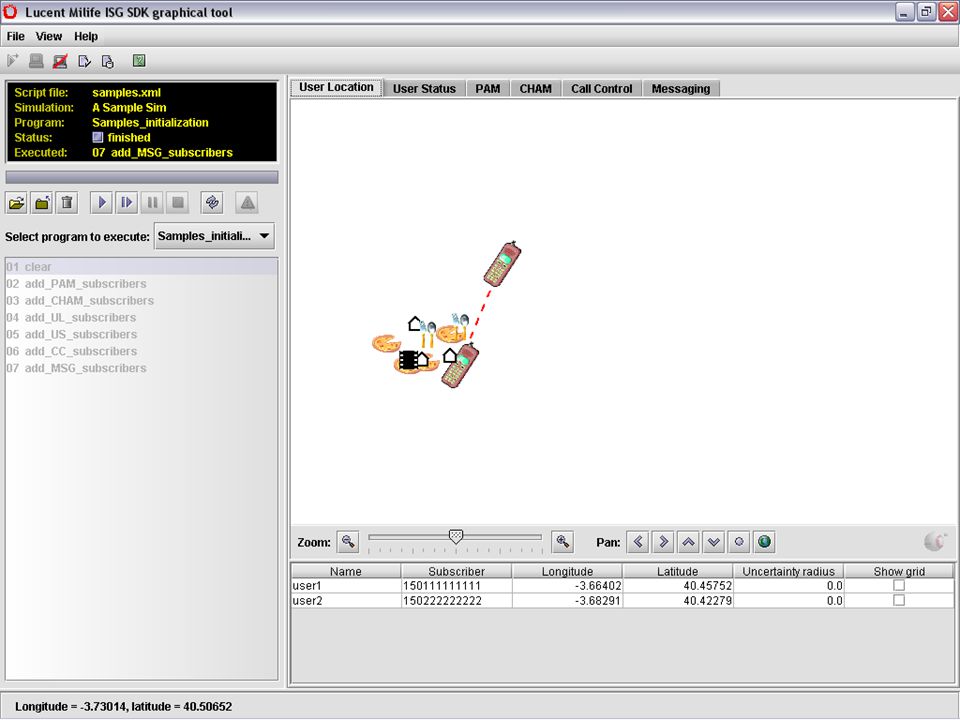Click the zoom slider thumb
This screenshot has width=960, height=720.
coord(456,537)
